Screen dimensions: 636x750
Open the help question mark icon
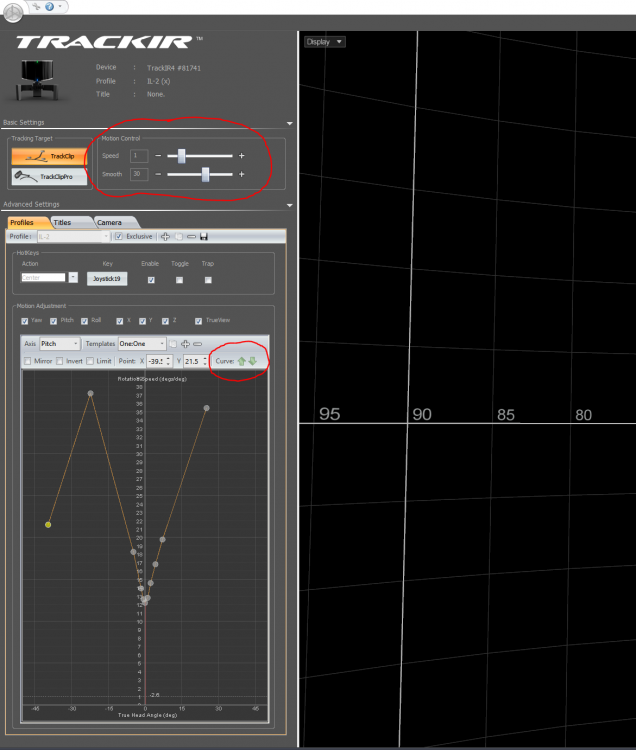pyautogui.click(x=48, y=6)
